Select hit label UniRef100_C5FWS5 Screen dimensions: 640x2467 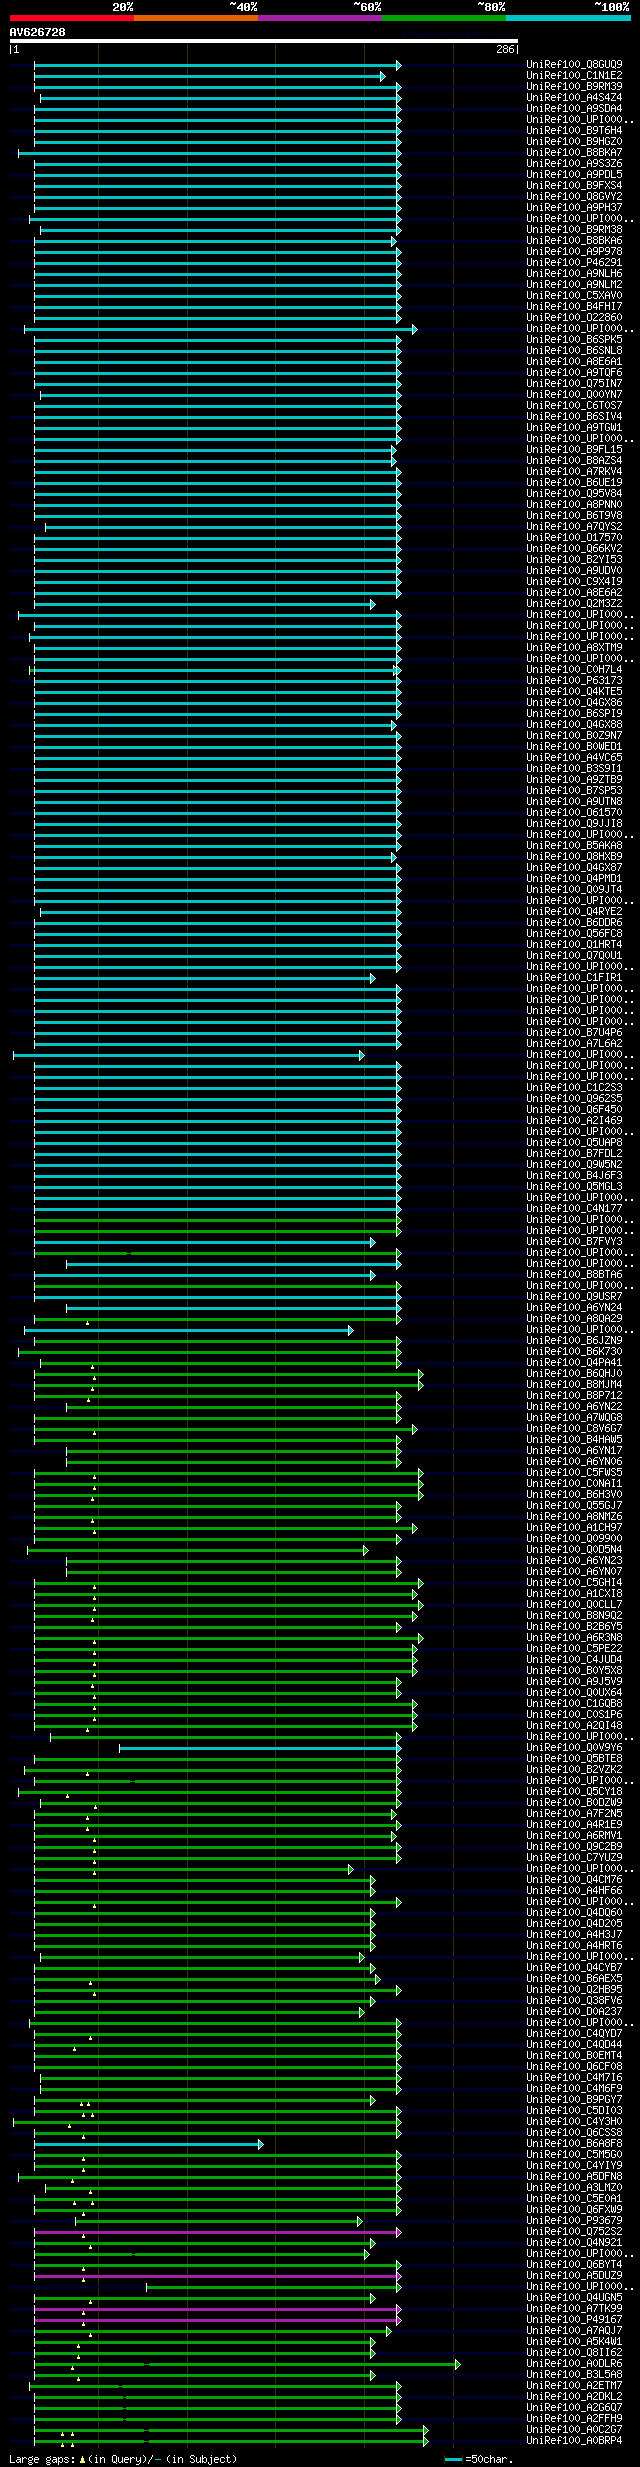[x=574, y=1473]
